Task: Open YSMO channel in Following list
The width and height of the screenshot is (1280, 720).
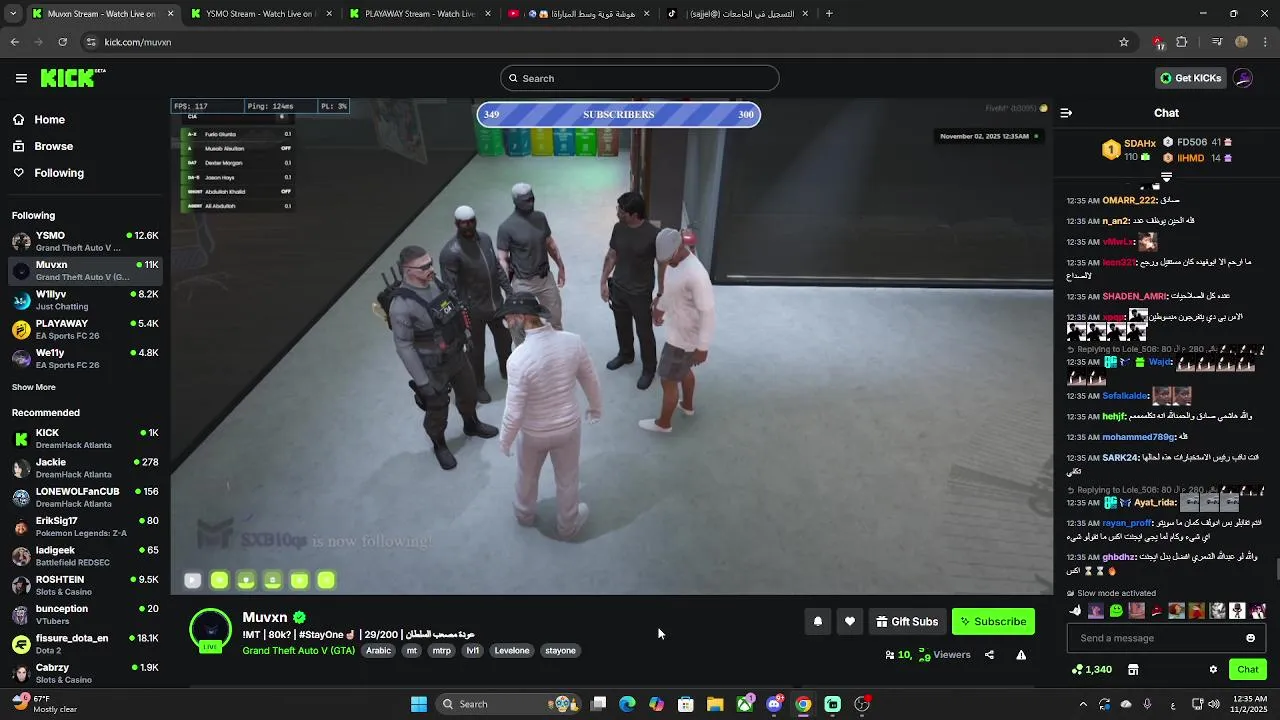Action: pos(85,241)
